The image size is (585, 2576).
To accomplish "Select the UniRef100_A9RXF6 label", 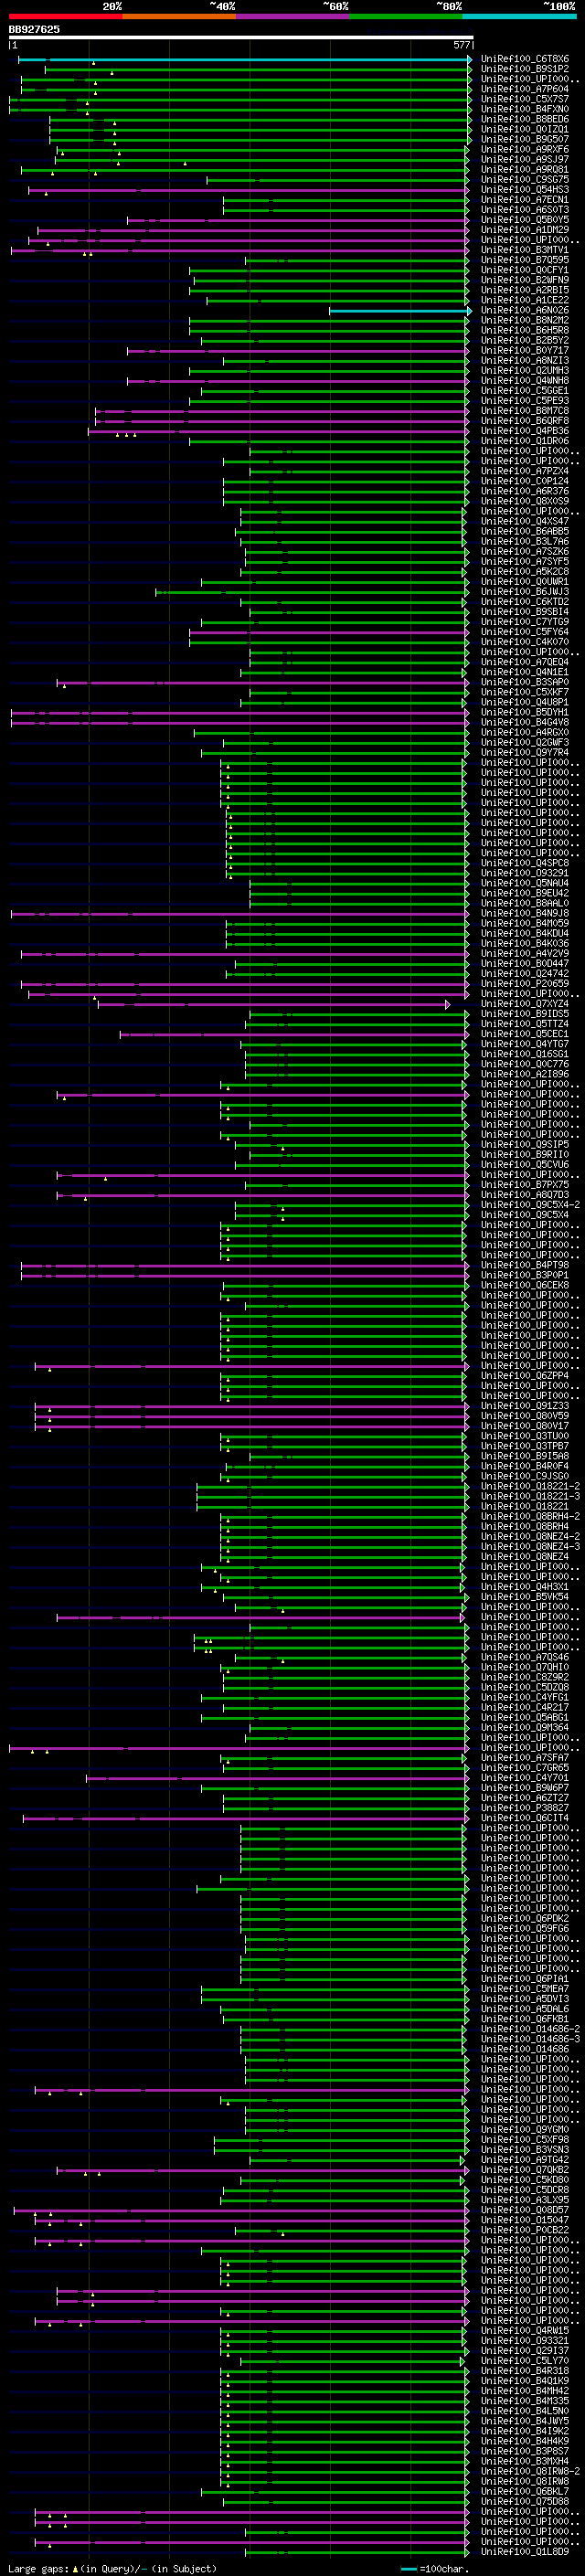I will (x=525, y=149).
